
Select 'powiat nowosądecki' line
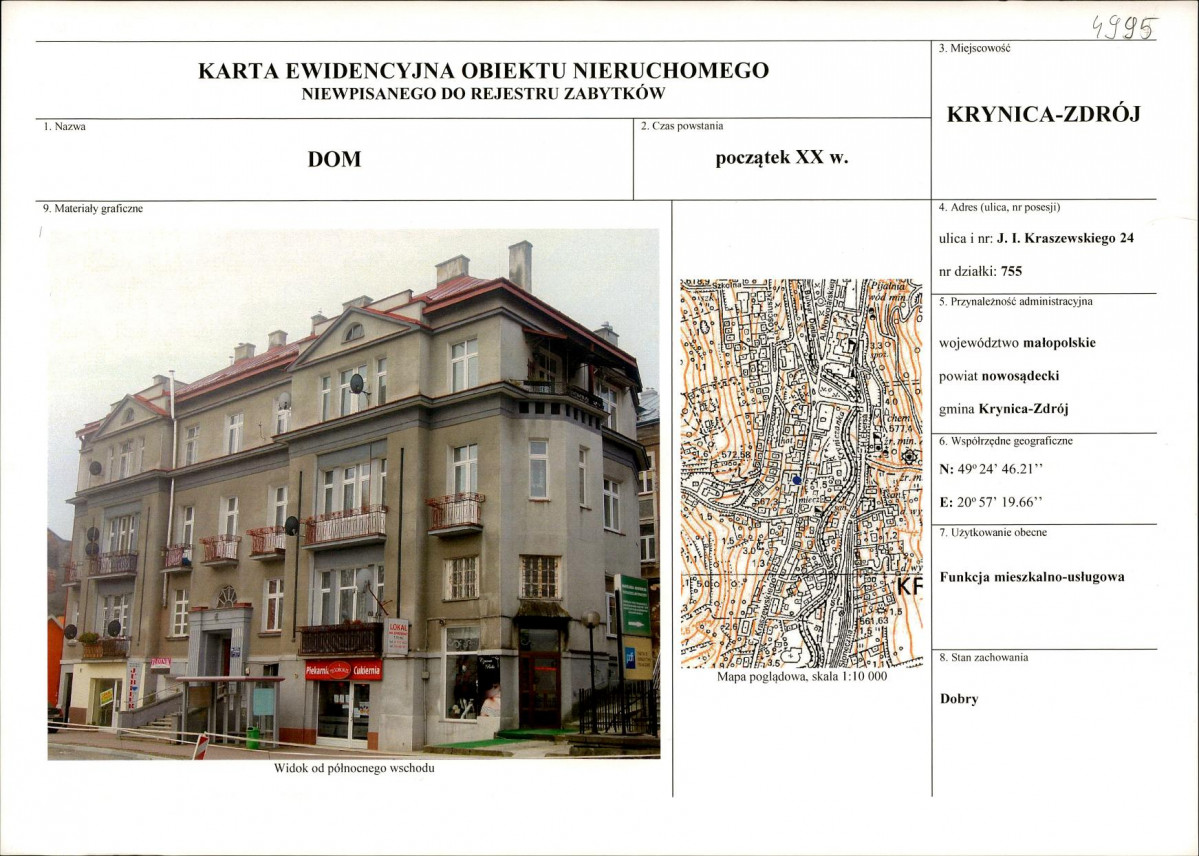pyautogui.click(x=999, y=376)
